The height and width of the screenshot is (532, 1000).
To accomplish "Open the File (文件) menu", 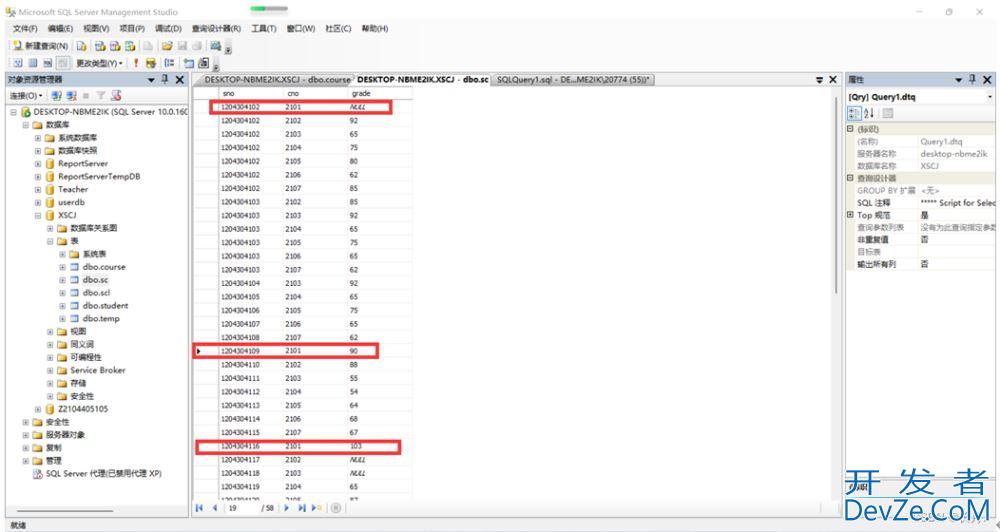I will coord(26,29).
